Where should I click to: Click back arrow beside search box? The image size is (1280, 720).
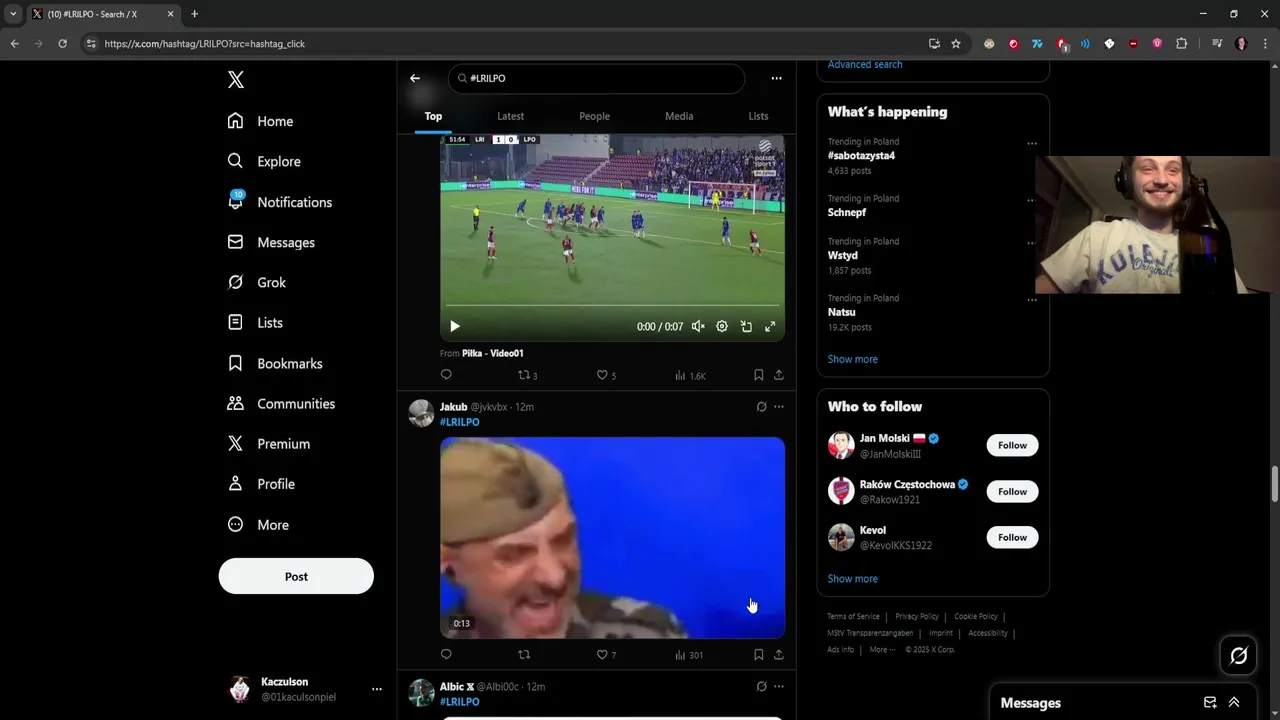coord(415,78)
